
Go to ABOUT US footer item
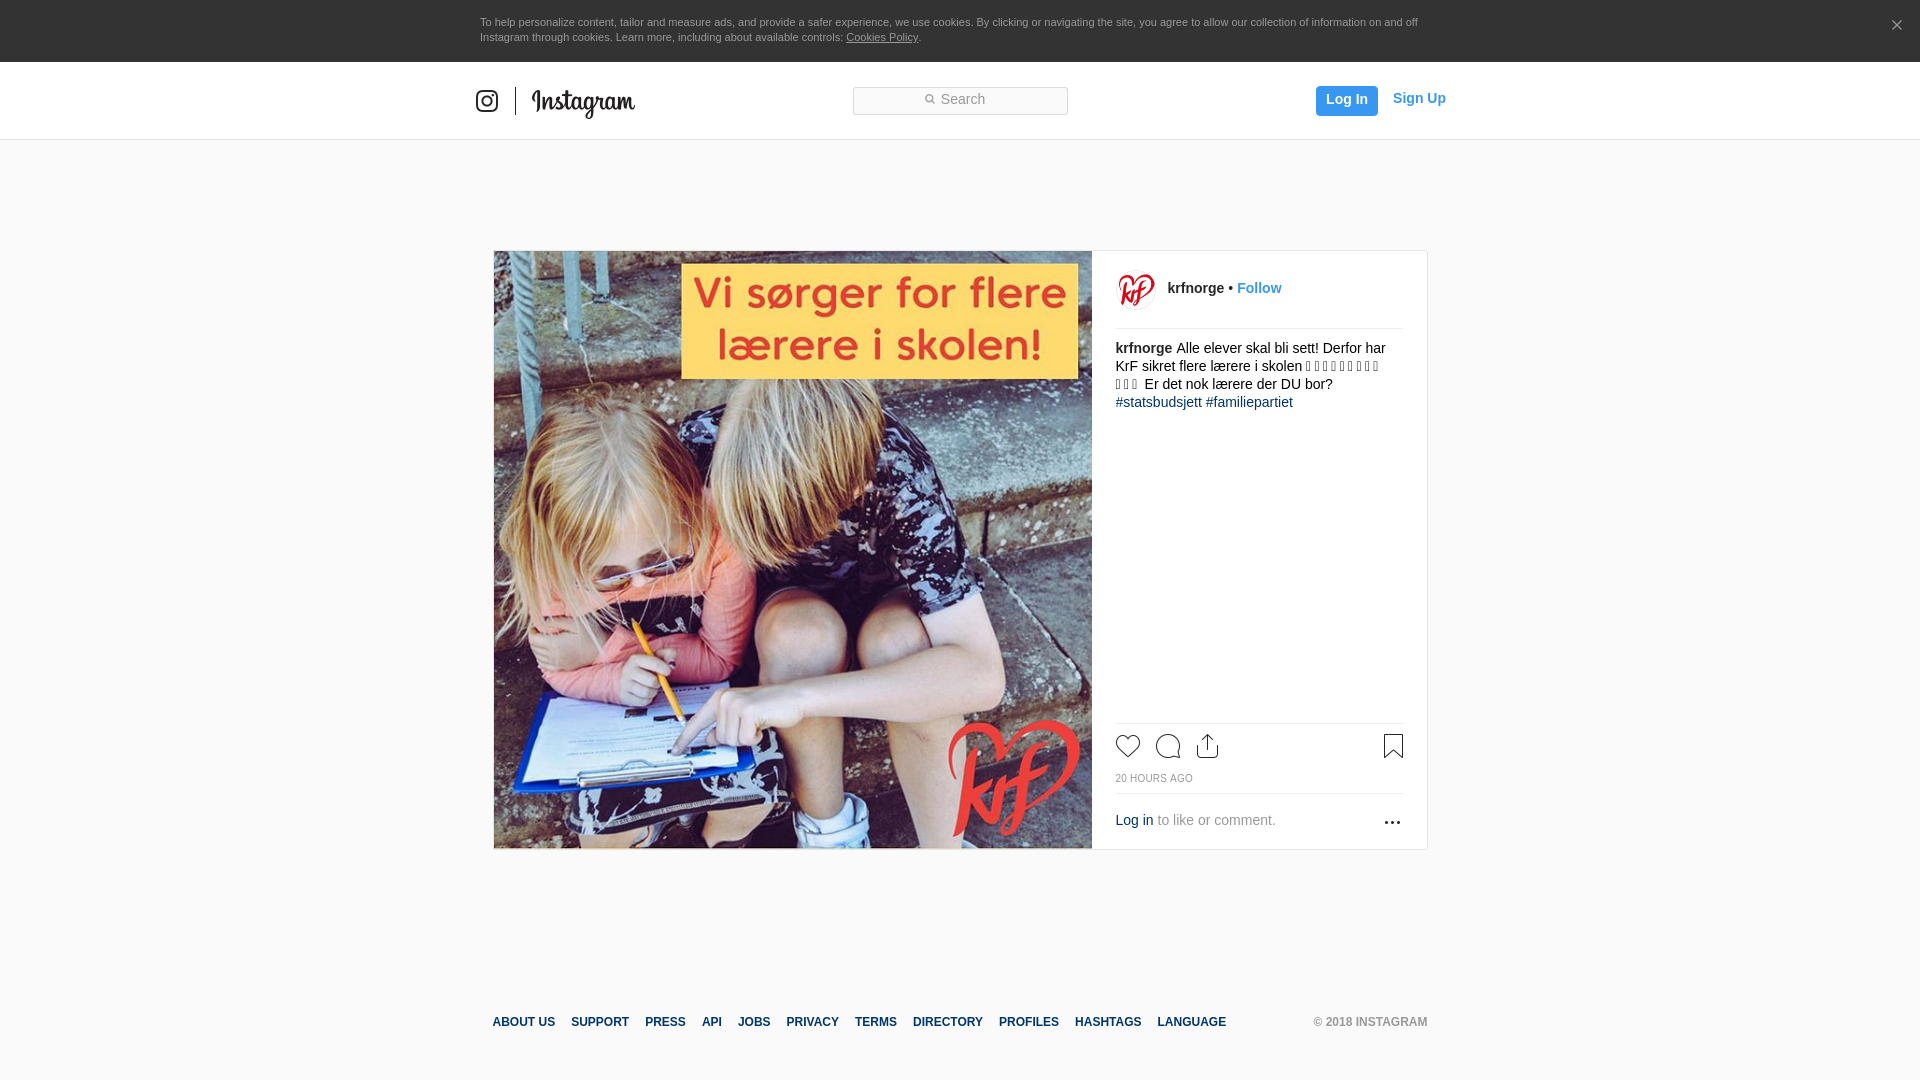(523, 1022)
